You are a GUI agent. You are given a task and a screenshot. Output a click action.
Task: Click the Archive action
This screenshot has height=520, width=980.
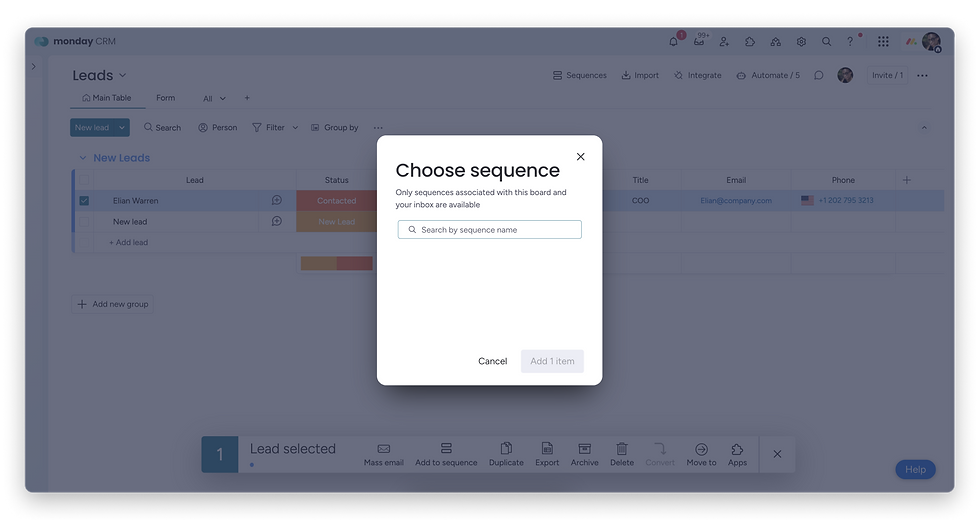tap(584, 454)
